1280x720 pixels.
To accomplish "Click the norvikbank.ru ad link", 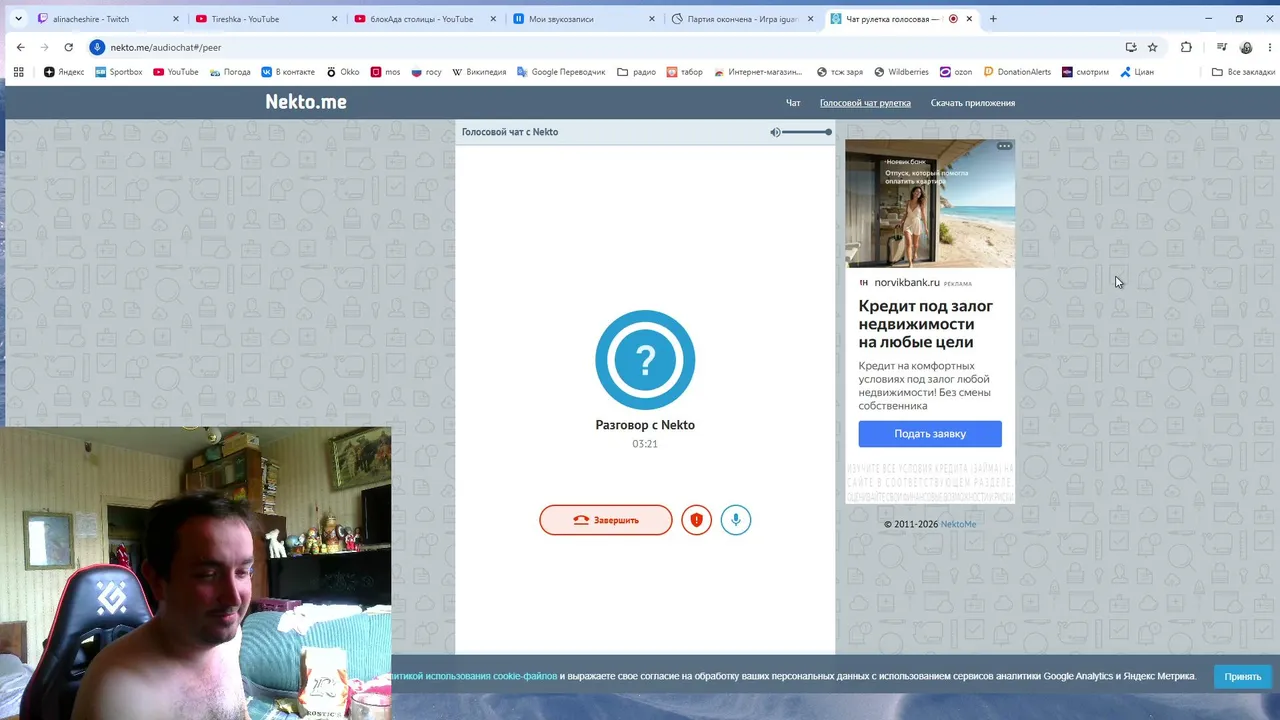I will click(x=906, y=283).
